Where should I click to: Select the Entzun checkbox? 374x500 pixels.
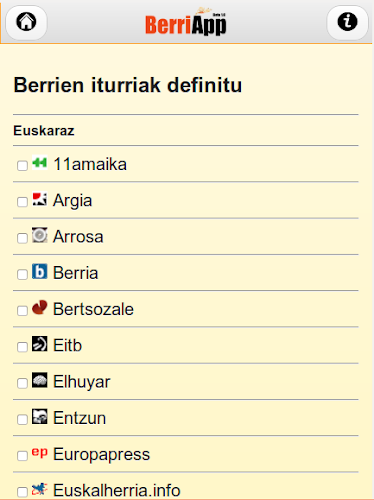click(22, 419)
